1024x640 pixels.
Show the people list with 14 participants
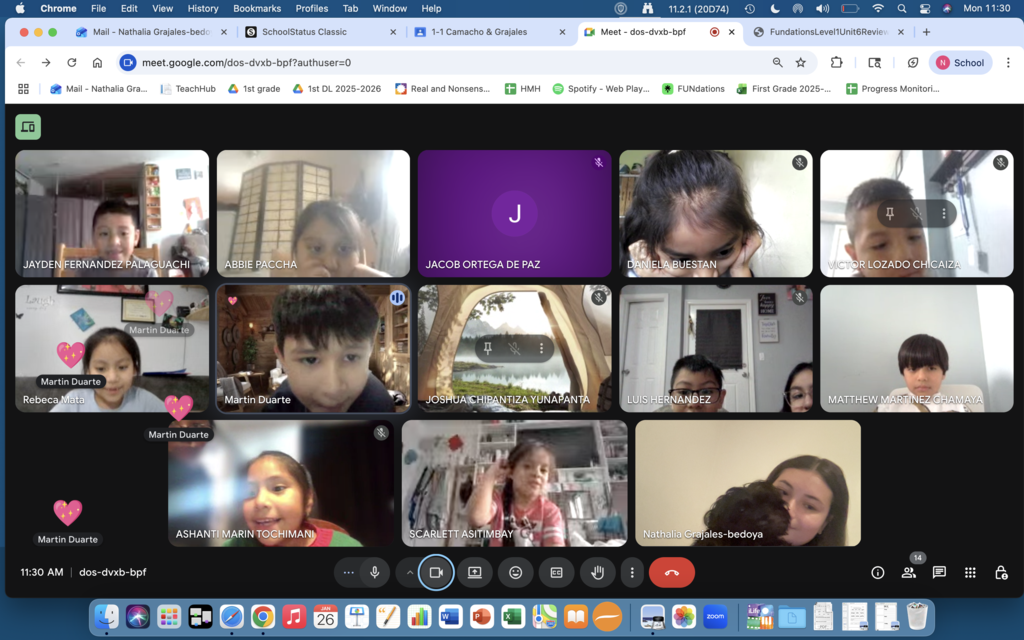[908, 573]
